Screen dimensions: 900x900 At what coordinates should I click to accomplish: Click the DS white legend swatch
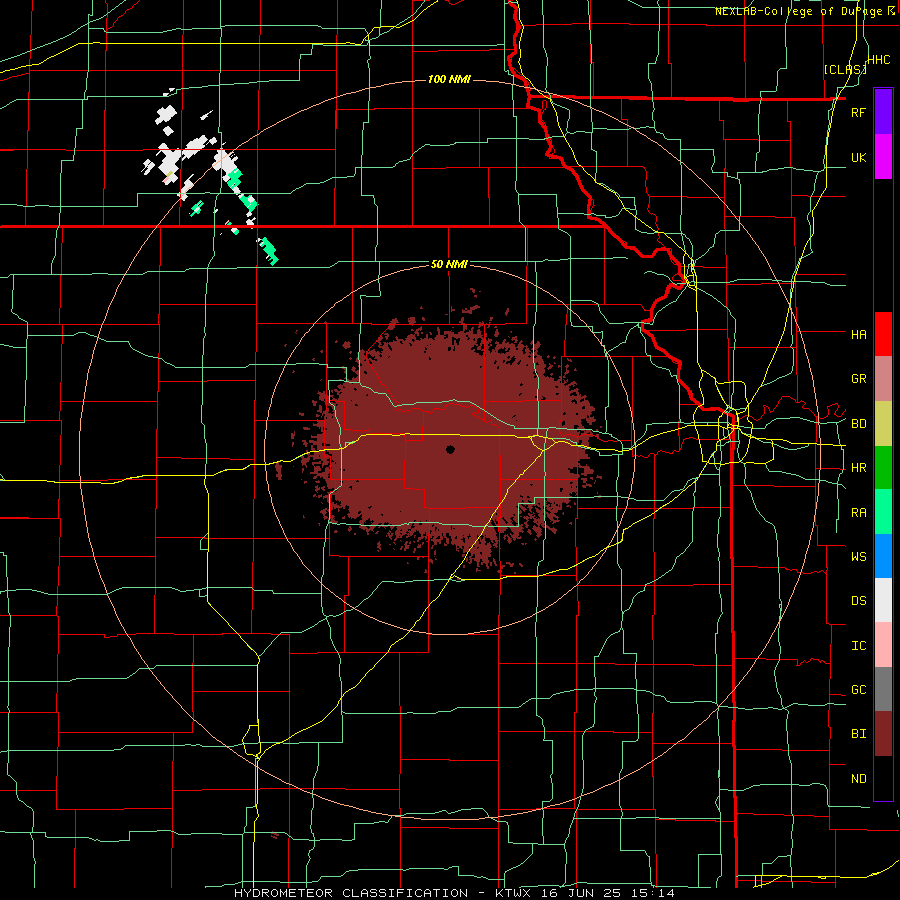click(883, 600)
